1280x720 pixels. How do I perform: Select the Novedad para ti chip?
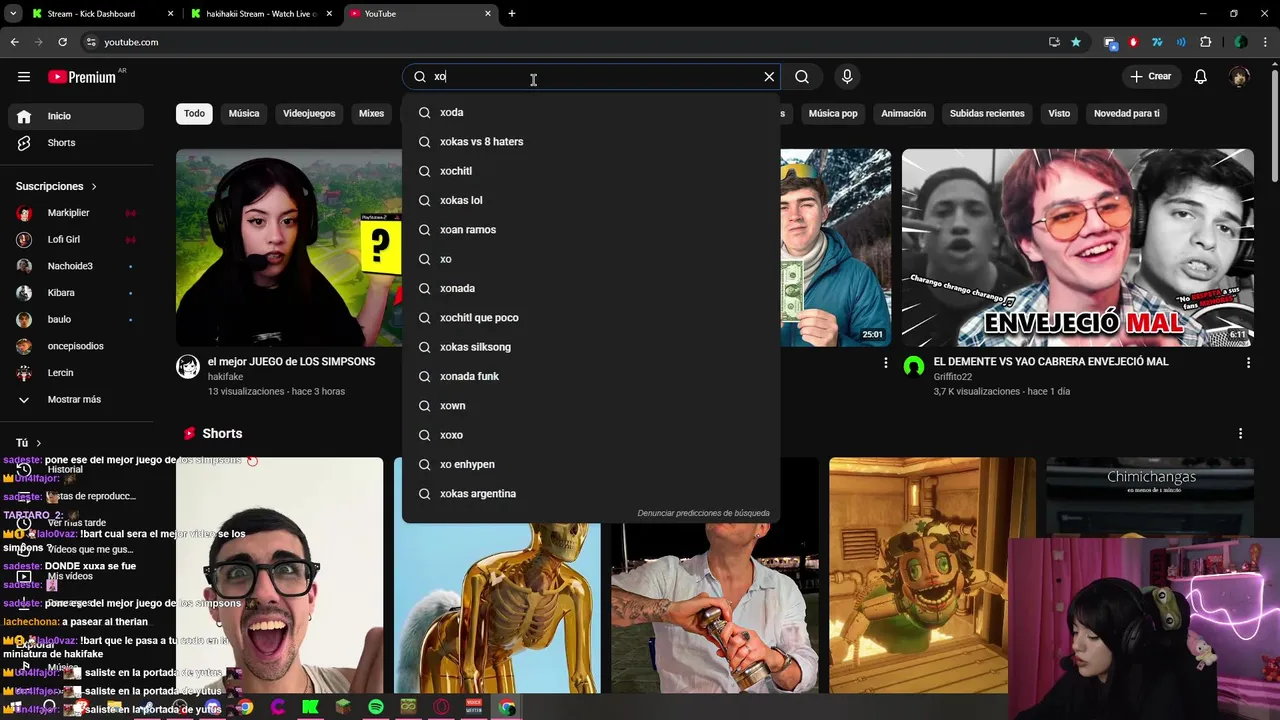[1127, 113]
